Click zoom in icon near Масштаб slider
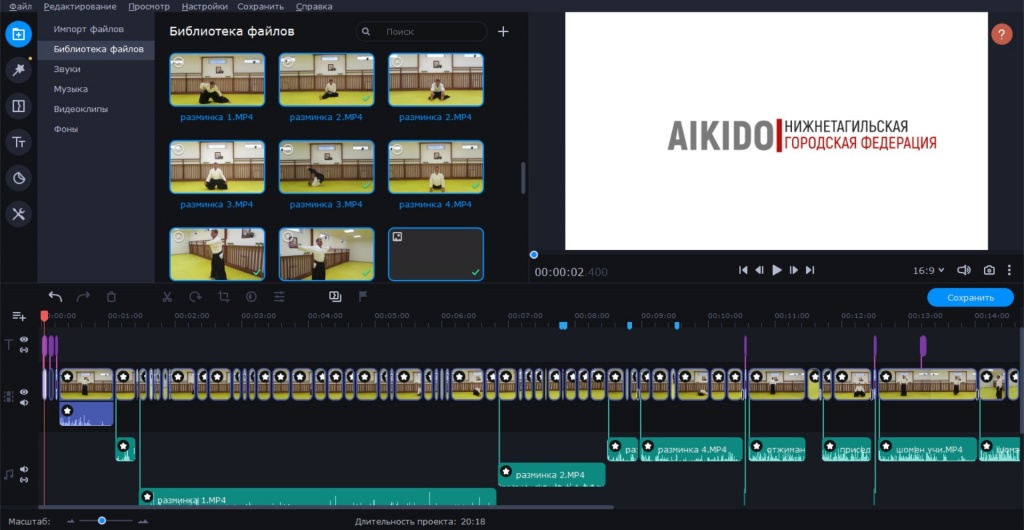The width and height of the screenshot is (1024, 530). (143, 521)
